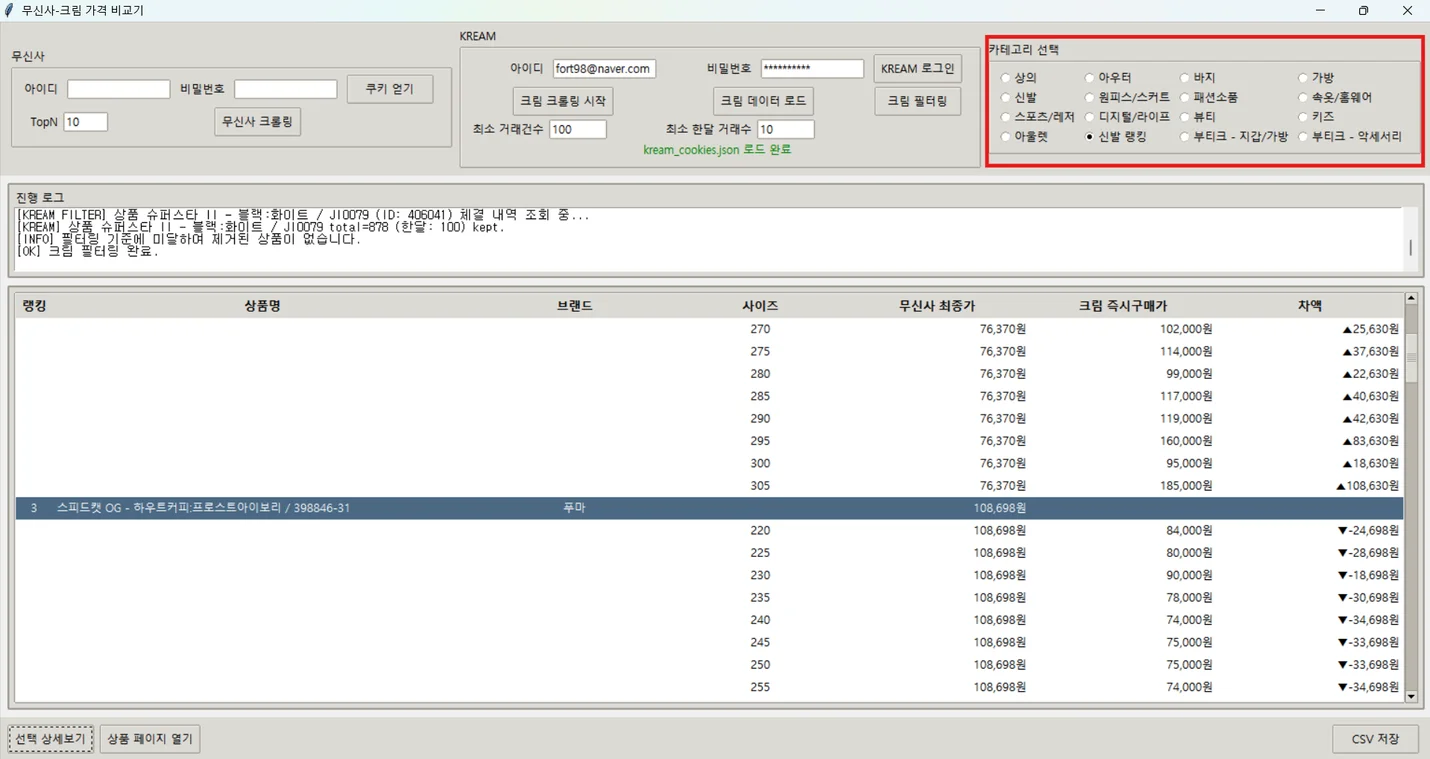Save results with CSV 저장 button
This screenshot has height=759, width=1430.
pos(1375,739)
